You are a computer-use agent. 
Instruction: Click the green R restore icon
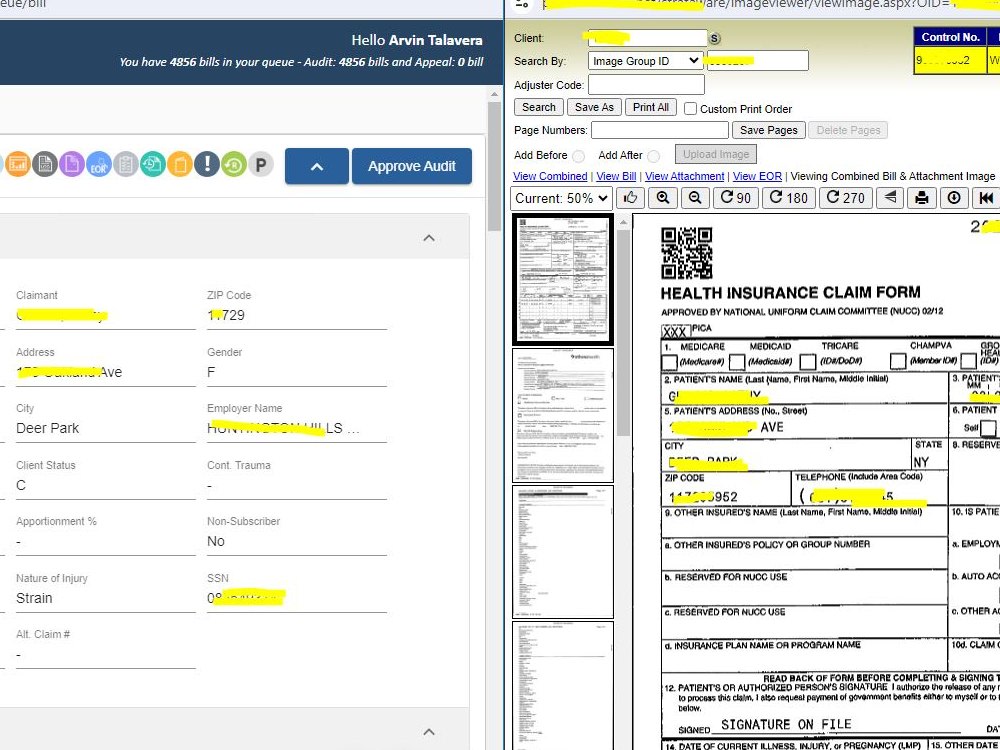click(234, 165)
